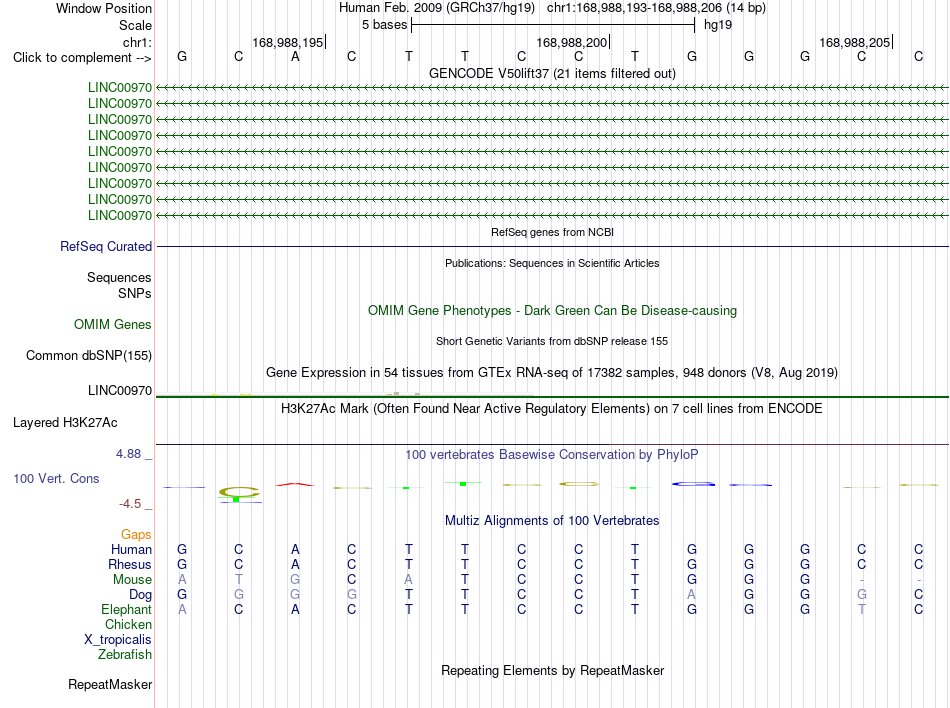
Task: Select the Mouse species row label
Action: coord(132,580)
